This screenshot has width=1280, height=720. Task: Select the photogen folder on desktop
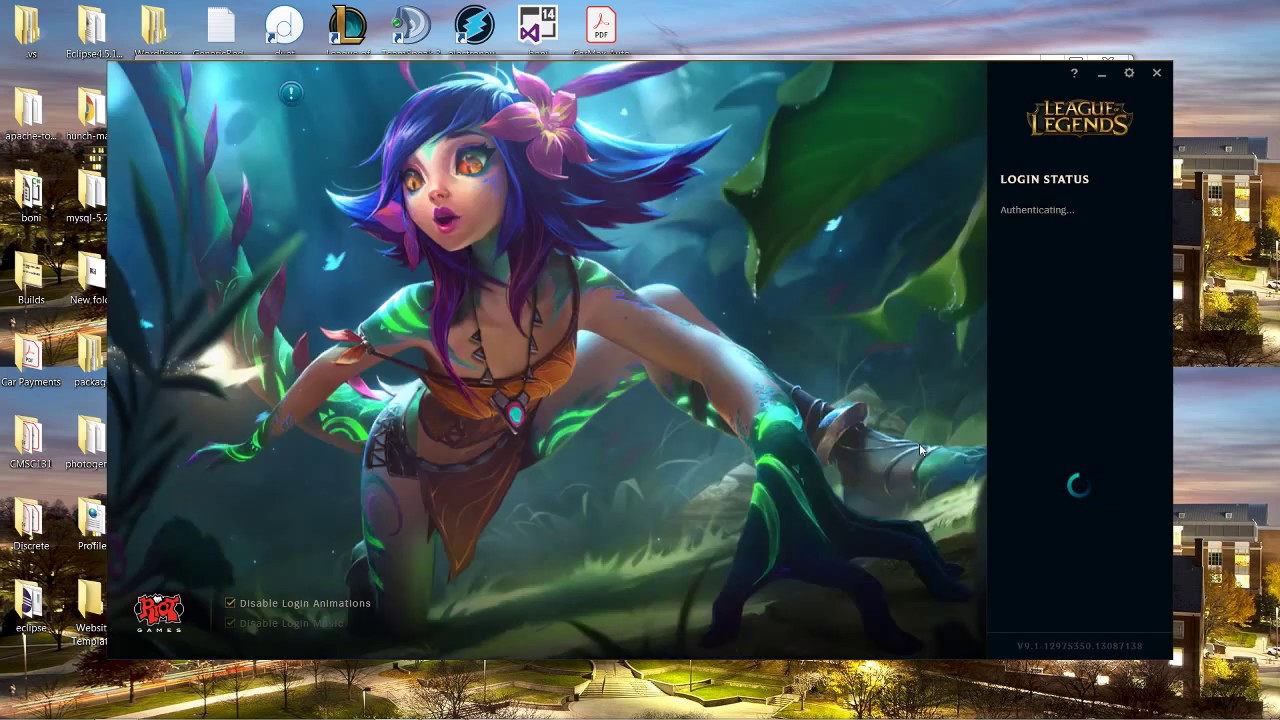88,442
